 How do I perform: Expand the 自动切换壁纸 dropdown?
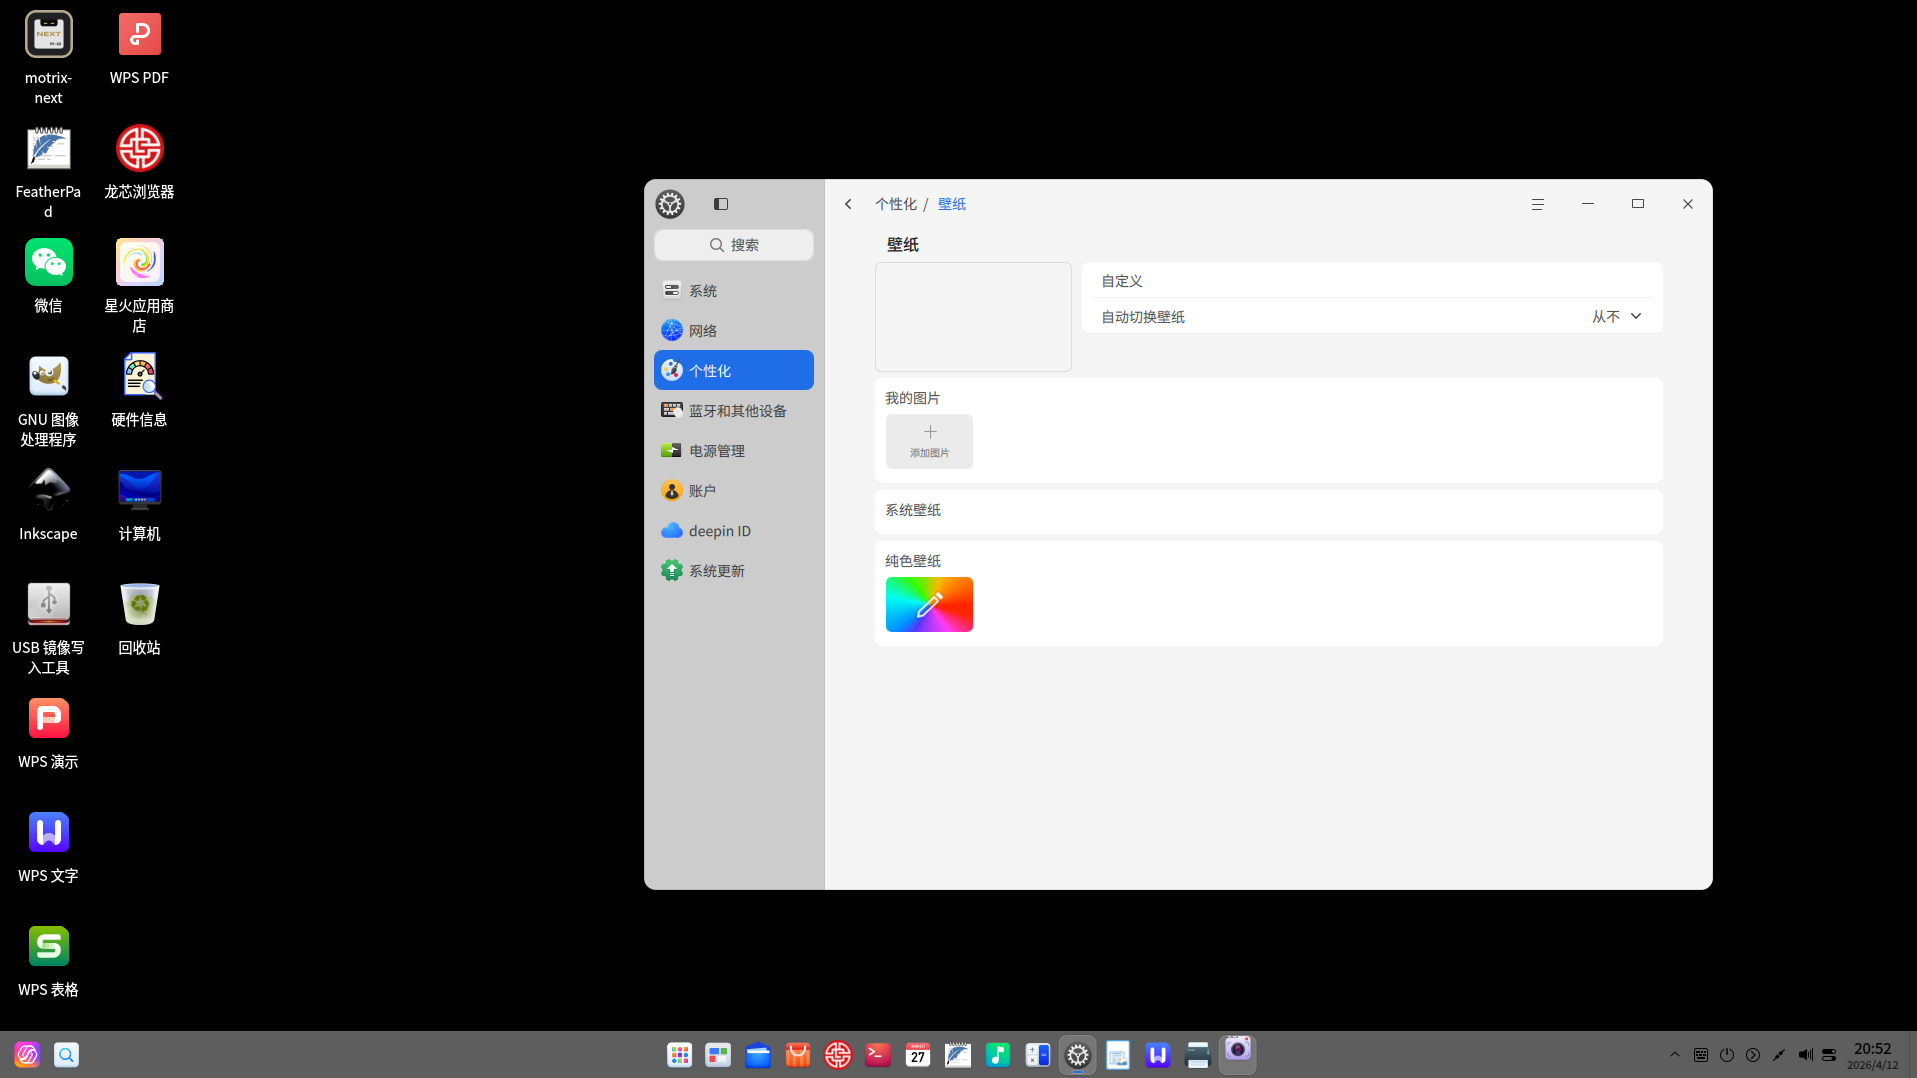click(1616, 317)
